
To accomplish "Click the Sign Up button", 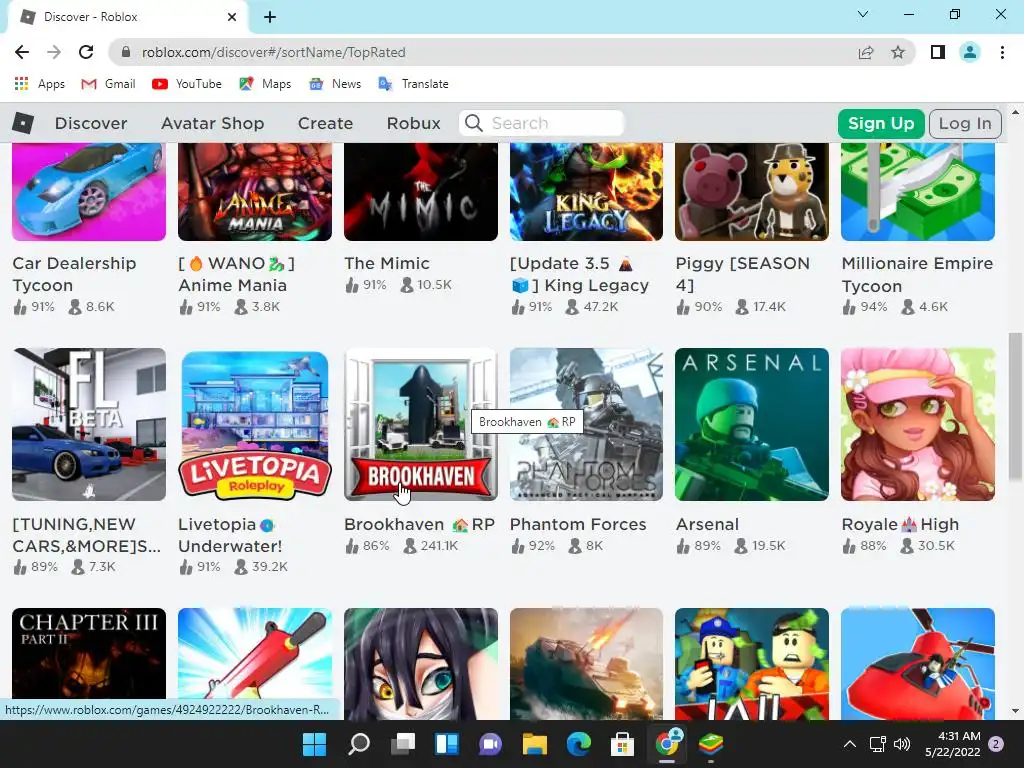I will click(x=881, y=123).
